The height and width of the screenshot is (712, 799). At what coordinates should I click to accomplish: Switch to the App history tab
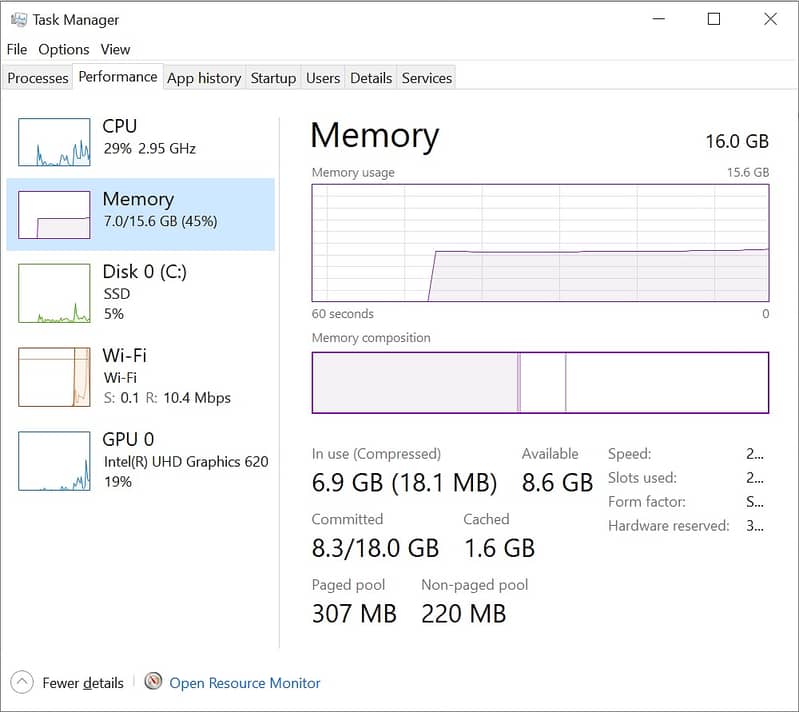204,78
